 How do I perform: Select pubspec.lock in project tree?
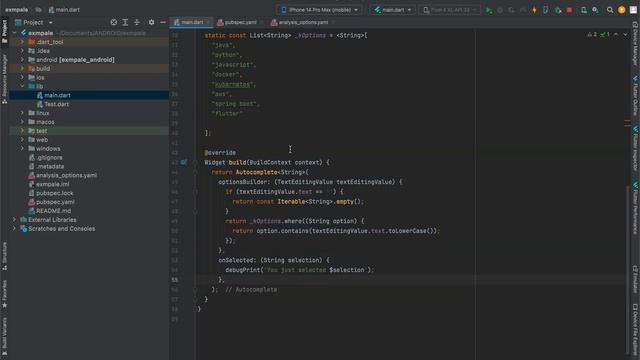[x=55, y=193]
